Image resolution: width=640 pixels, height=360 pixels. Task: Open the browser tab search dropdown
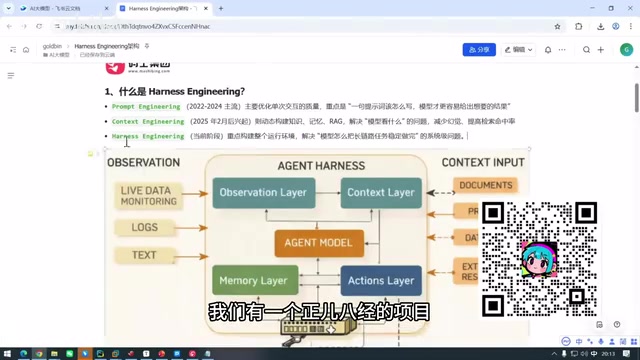(8, 8)
